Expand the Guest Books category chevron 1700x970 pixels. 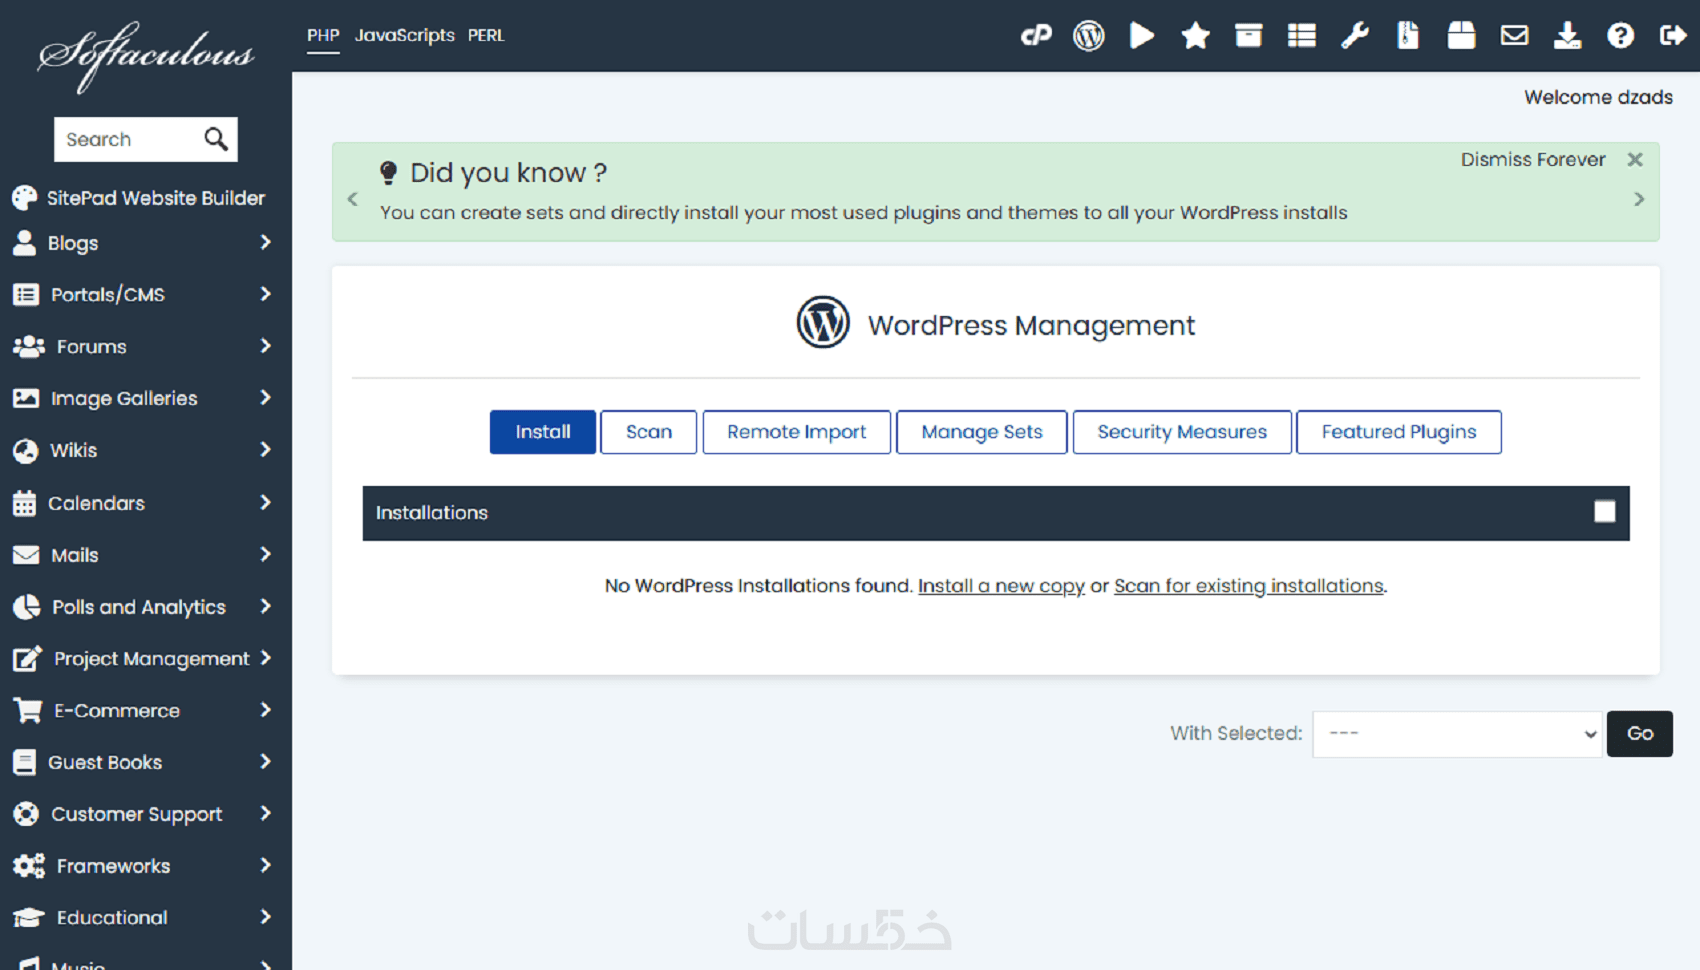(265, 762)
